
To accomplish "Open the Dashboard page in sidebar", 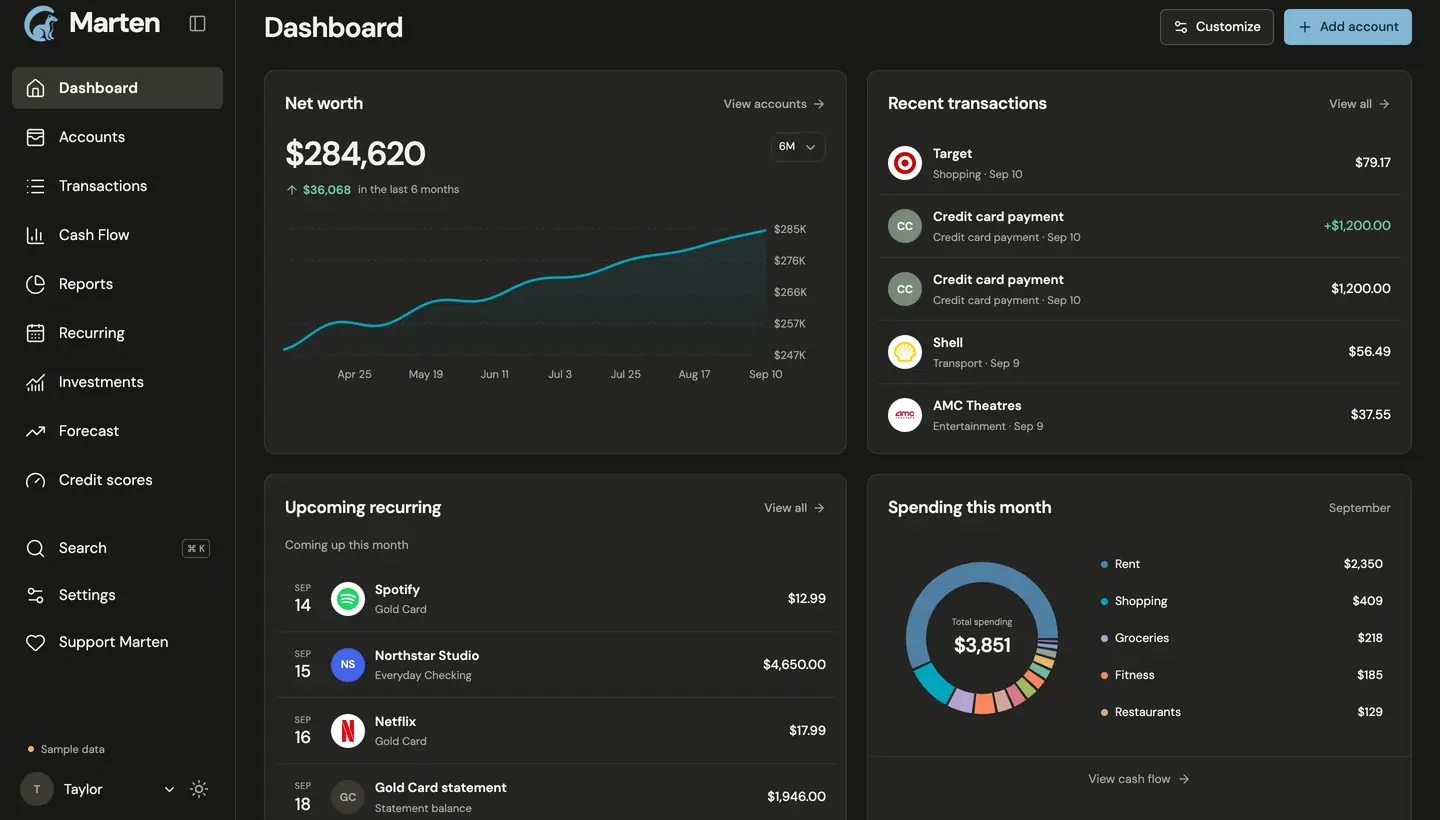I will point(117,88).
